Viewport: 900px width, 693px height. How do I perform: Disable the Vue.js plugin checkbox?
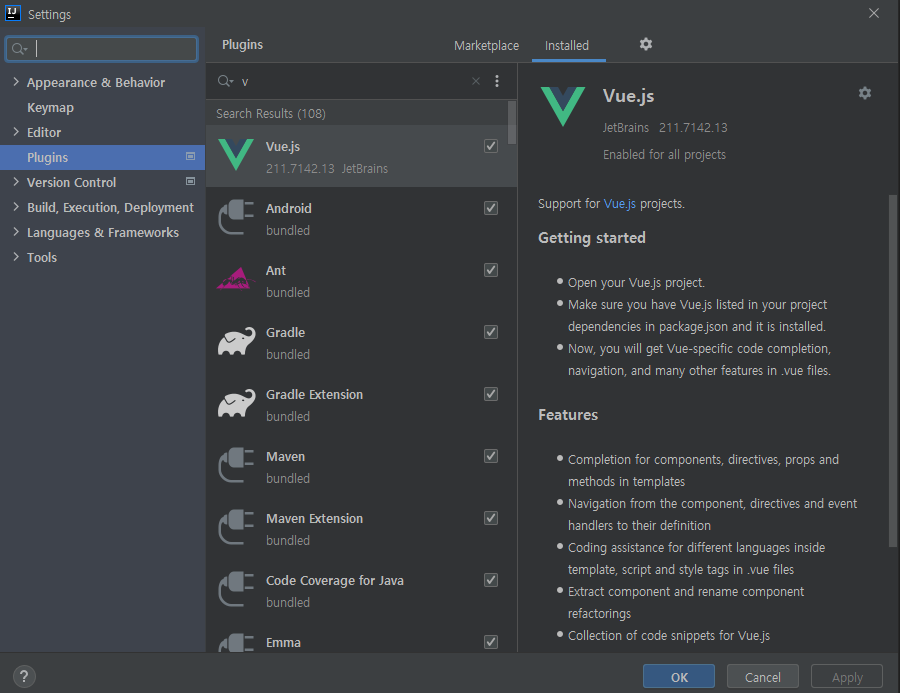coord(491,146)
